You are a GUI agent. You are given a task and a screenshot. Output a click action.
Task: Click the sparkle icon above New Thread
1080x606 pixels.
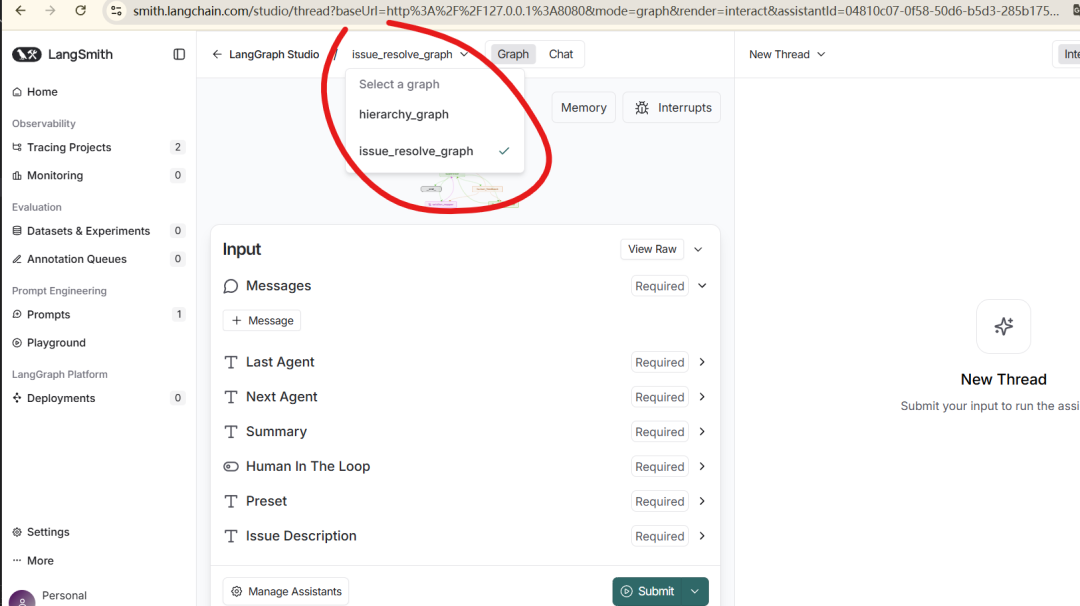pos(1004,326)
